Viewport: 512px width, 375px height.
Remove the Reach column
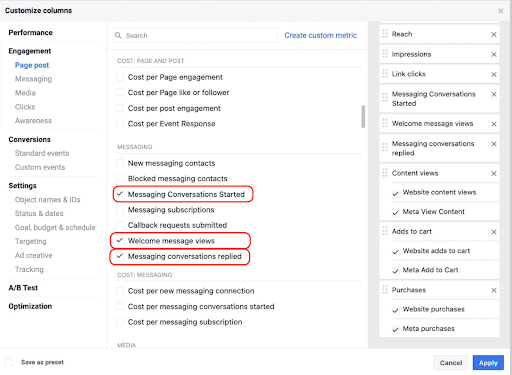pyautogui.click(x=494, y=34)
